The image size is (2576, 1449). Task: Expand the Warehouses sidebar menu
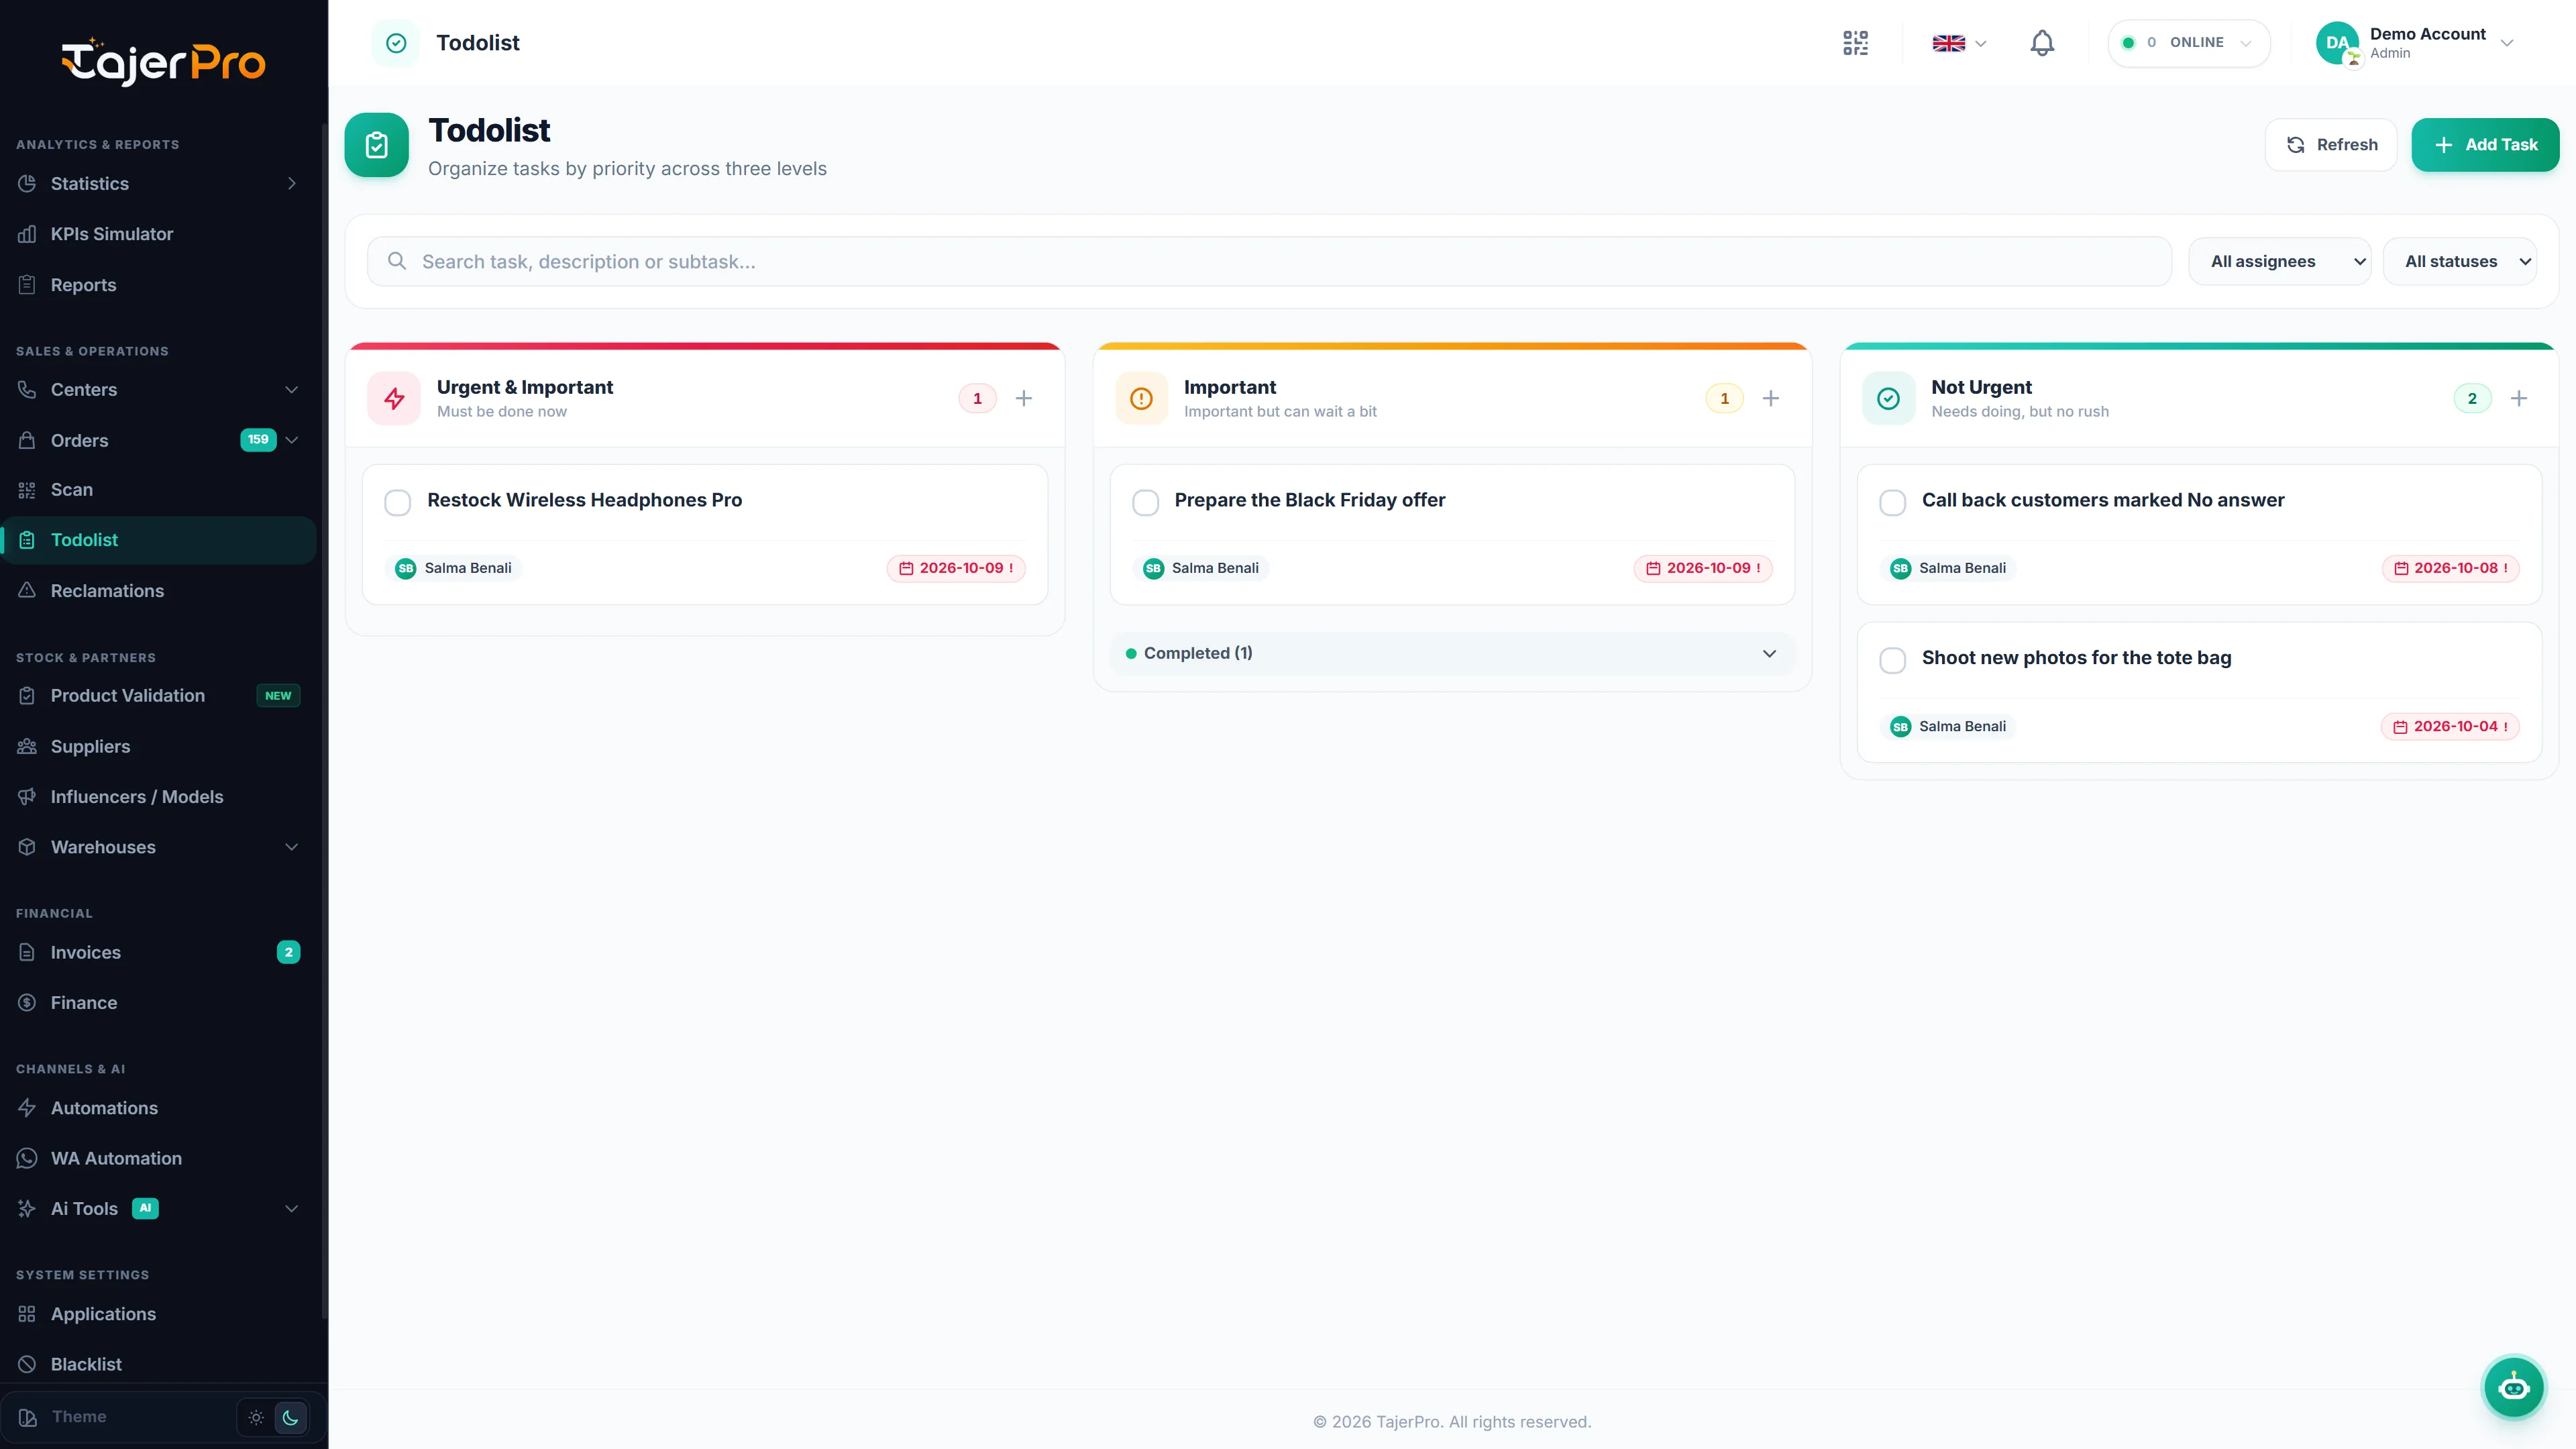coord(159,847)
